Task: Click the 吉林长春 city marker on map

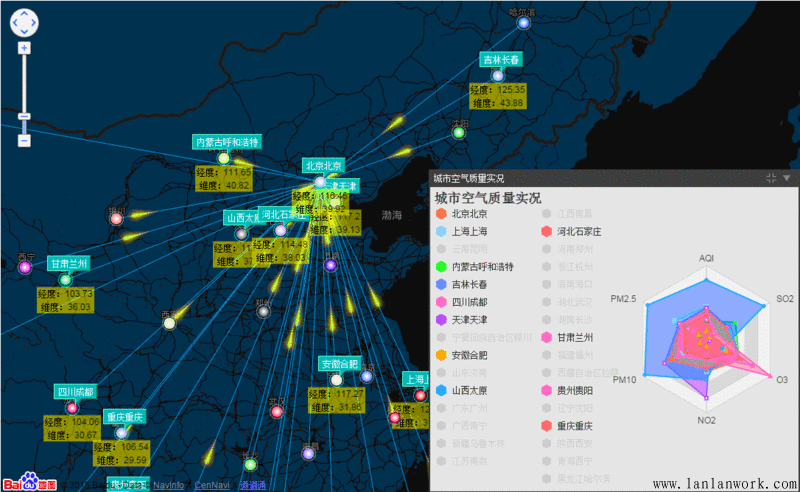Action: coord(496,75)
